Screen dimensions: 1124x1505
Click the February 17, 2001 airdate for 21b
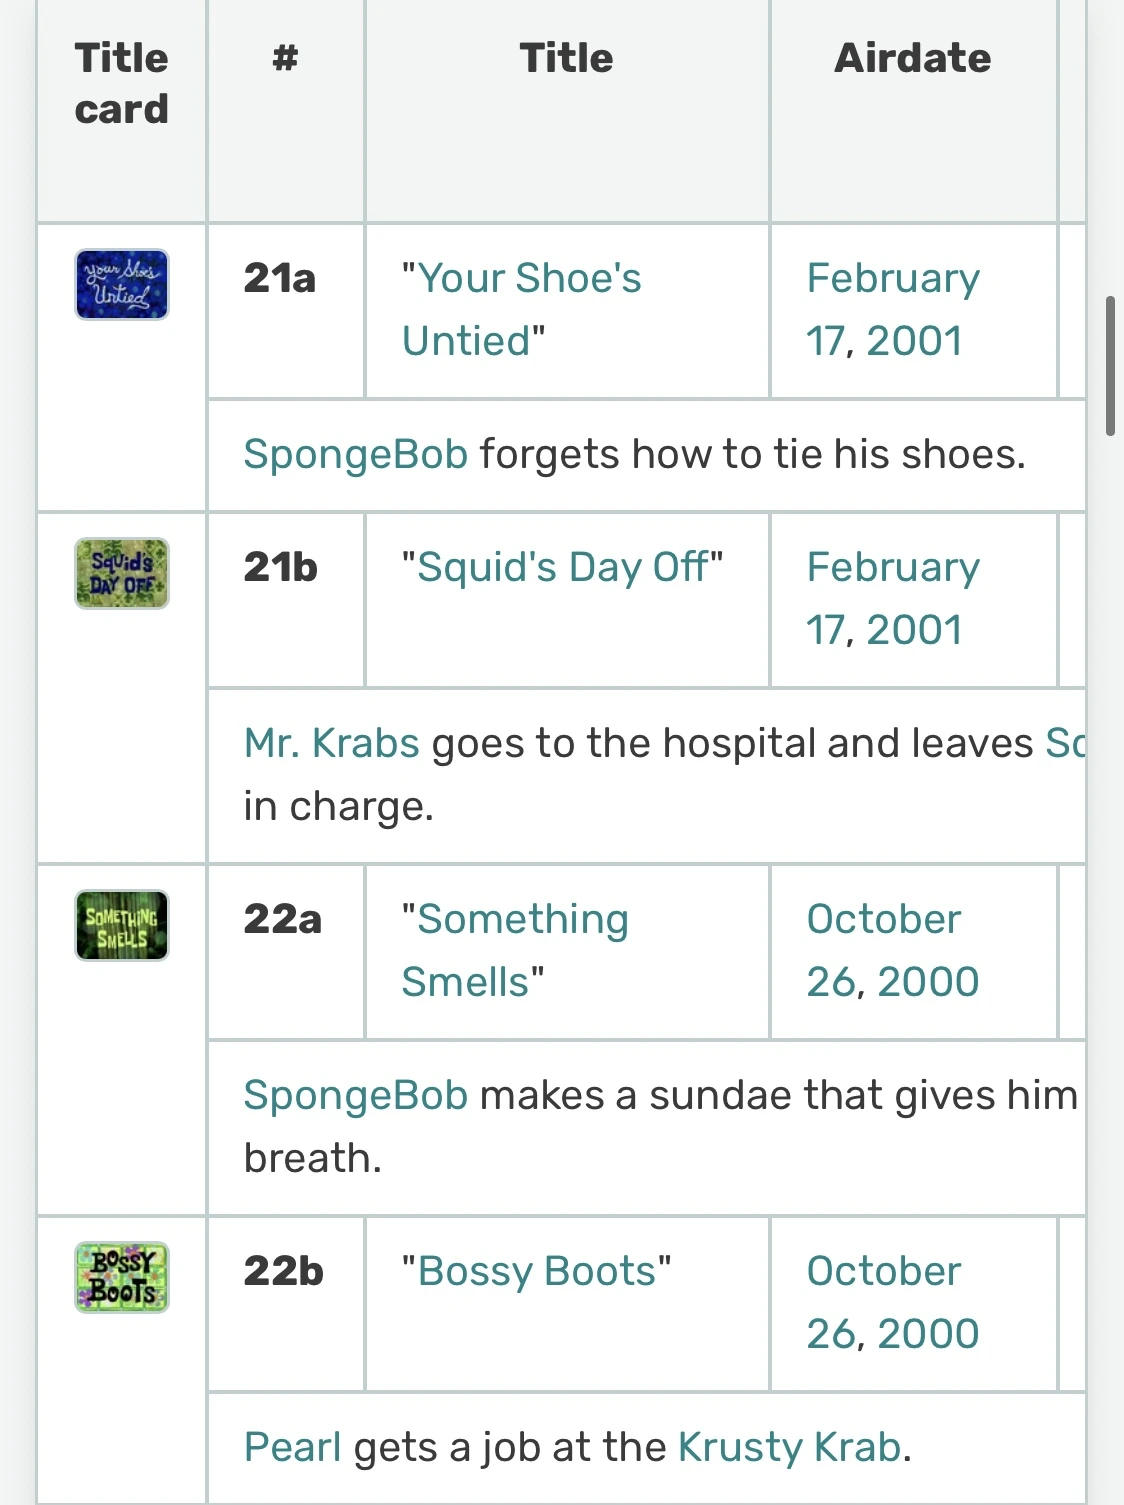[892, 598]
